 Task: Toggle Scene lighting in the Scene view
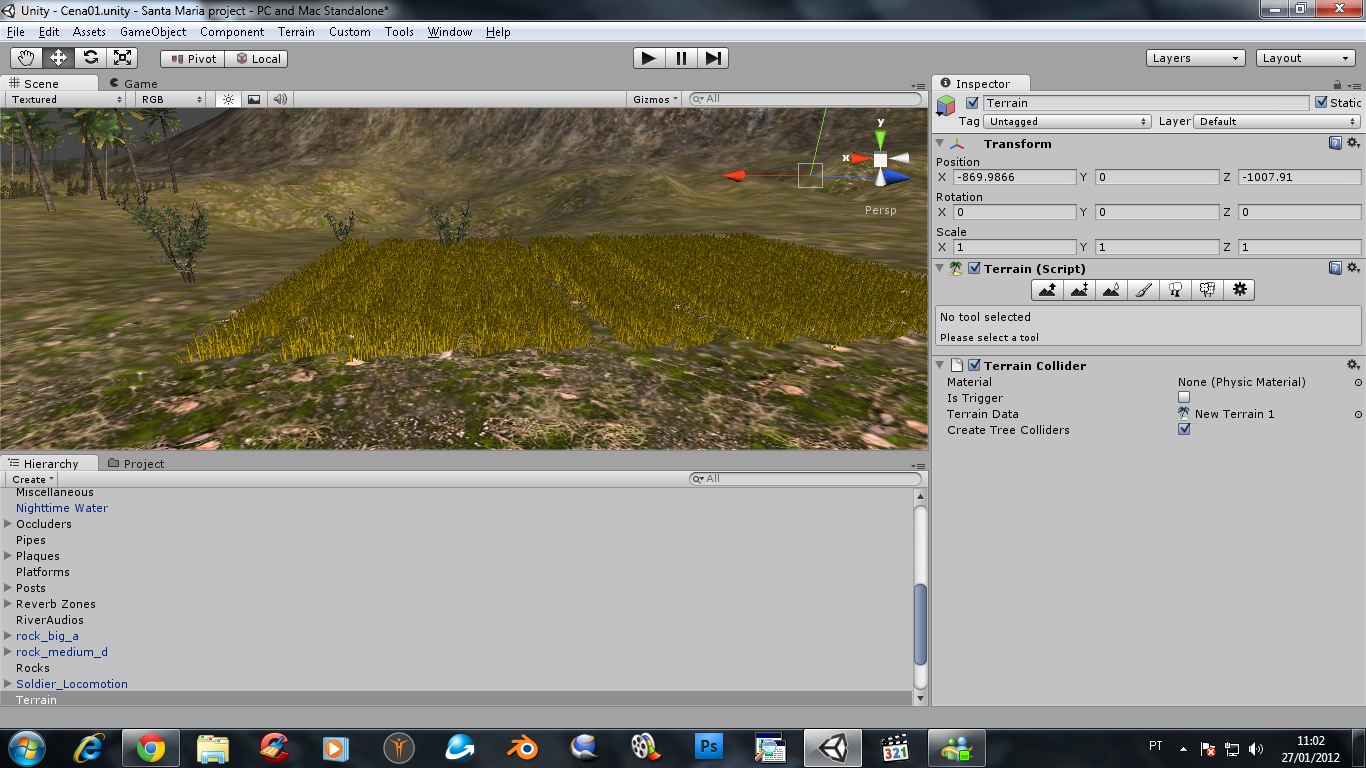coord(228,98)
